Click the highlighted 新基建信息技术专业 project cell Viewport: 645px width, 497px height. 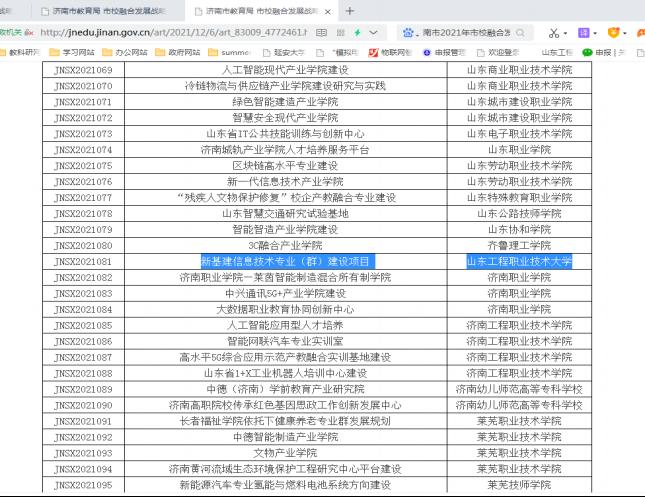click(x=285, y=261)
